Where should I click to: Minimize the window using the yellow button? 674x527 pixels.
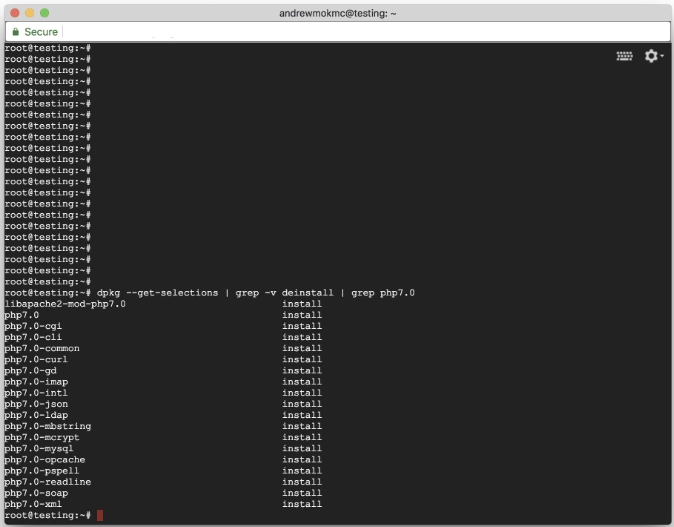pos(30,11)
